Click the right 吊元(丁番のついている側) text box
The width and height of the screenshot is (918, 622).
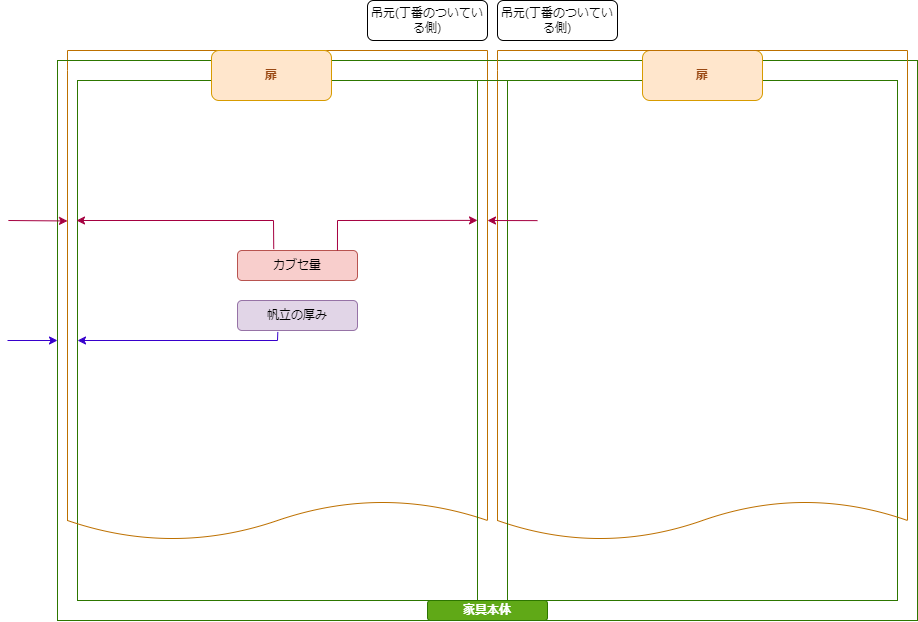coord(557,20)
